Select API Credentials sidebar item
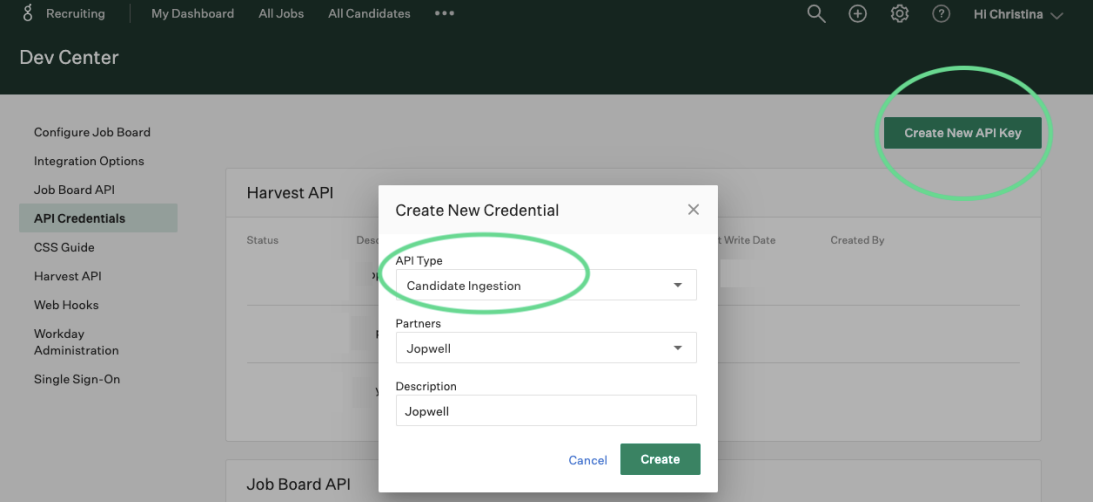This screenshot has width=1094, height=504. [98, 218]
